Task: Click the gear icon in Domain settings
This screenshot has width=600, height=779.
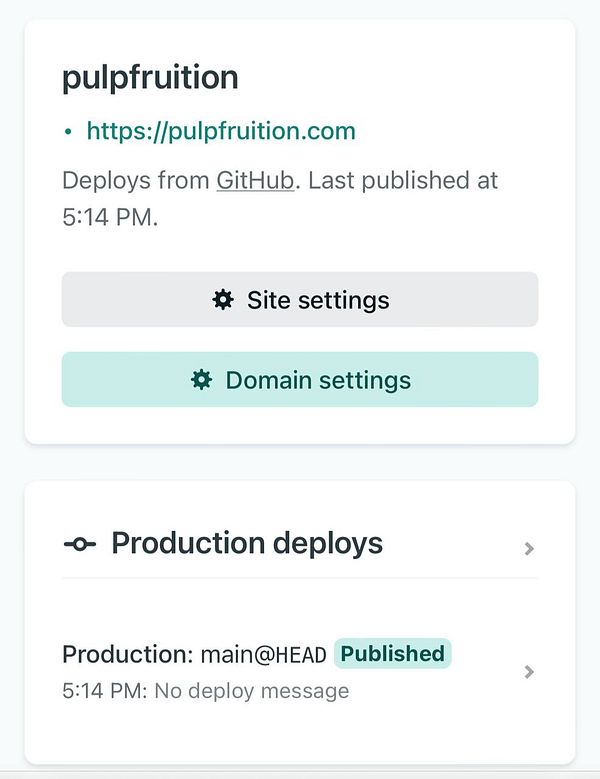Action: click(x=201, y=380)
